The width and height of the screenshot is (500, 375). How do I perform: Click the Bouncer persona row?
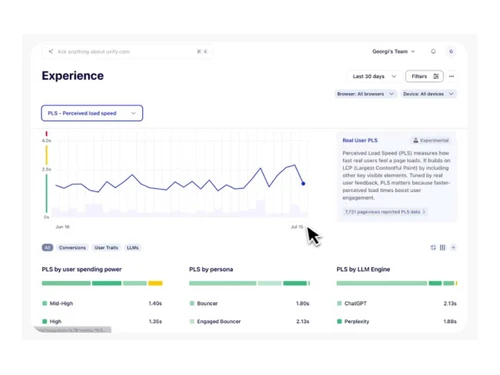249,303
